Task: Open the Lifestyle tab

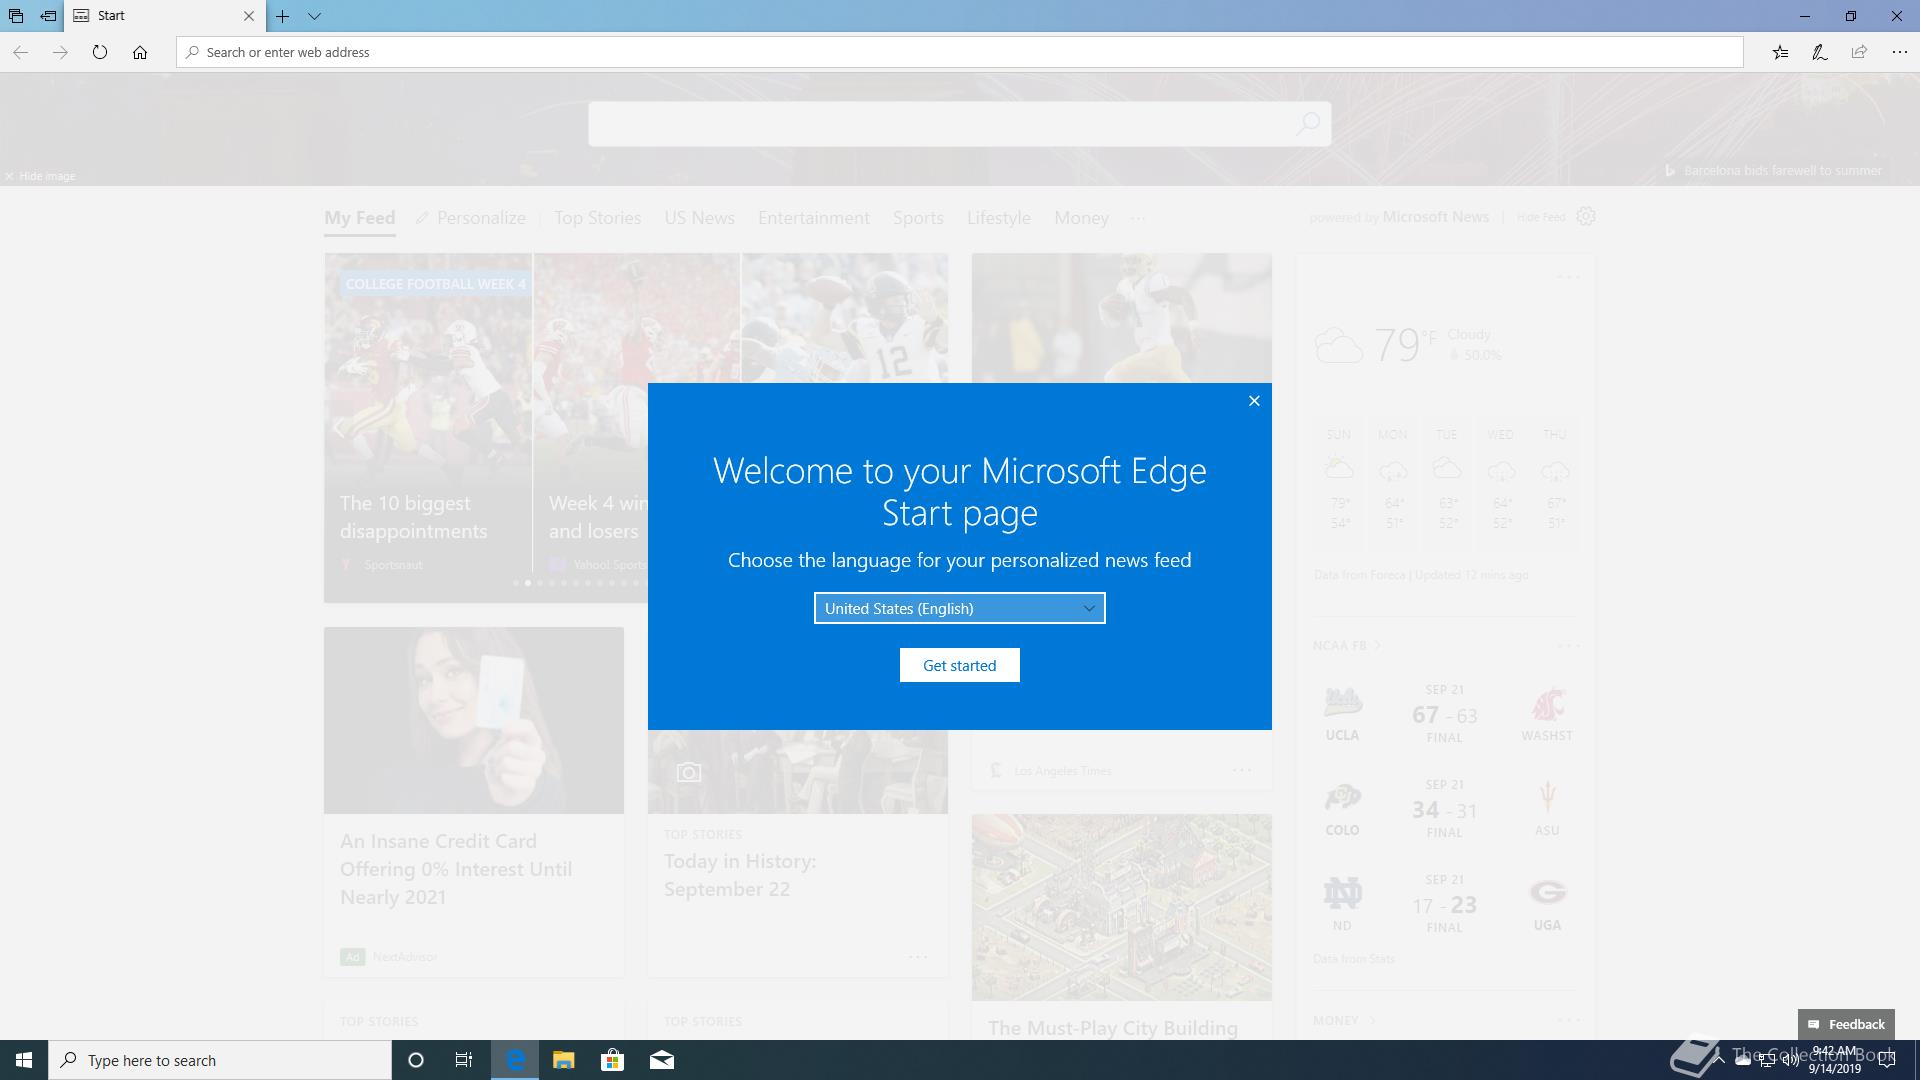Action: click(x=998, y=218)
